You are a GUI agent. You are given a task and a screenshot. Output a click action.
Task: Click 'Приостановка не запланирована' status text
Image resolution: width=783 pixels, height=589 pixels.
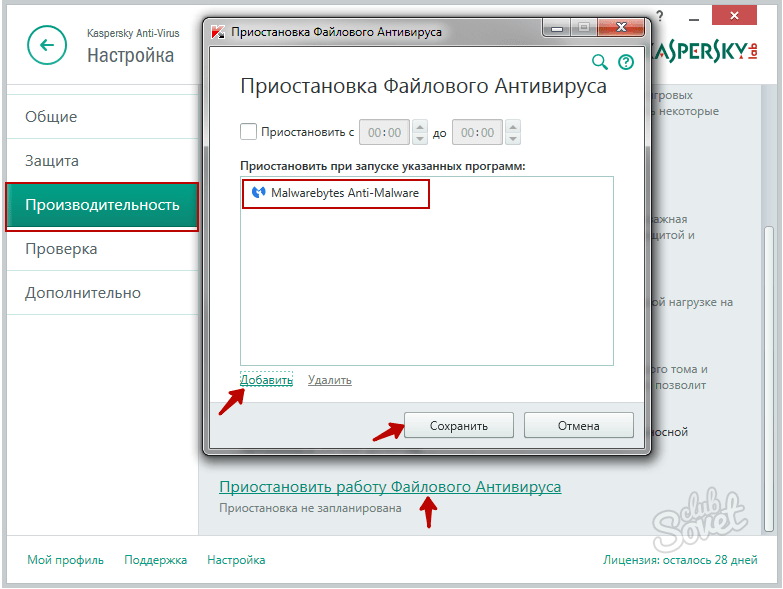(x=310, y=508)
